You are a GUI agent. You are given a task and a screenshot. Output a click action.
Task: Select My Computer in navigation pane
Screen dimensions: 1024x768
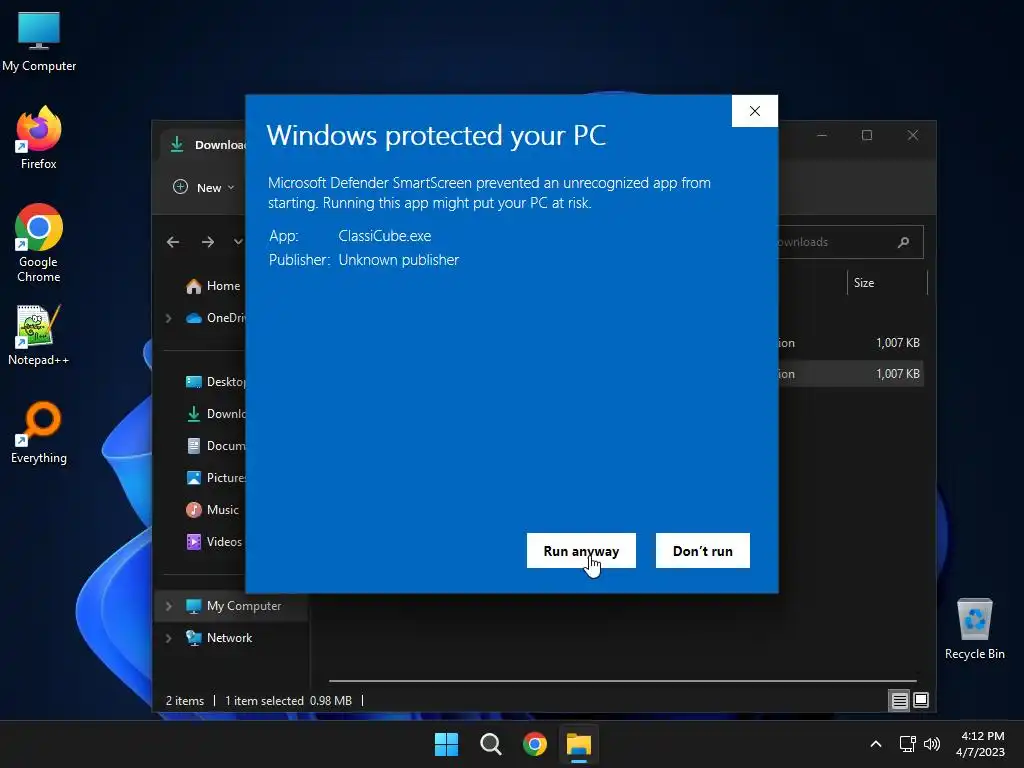[x=234, y=606]
